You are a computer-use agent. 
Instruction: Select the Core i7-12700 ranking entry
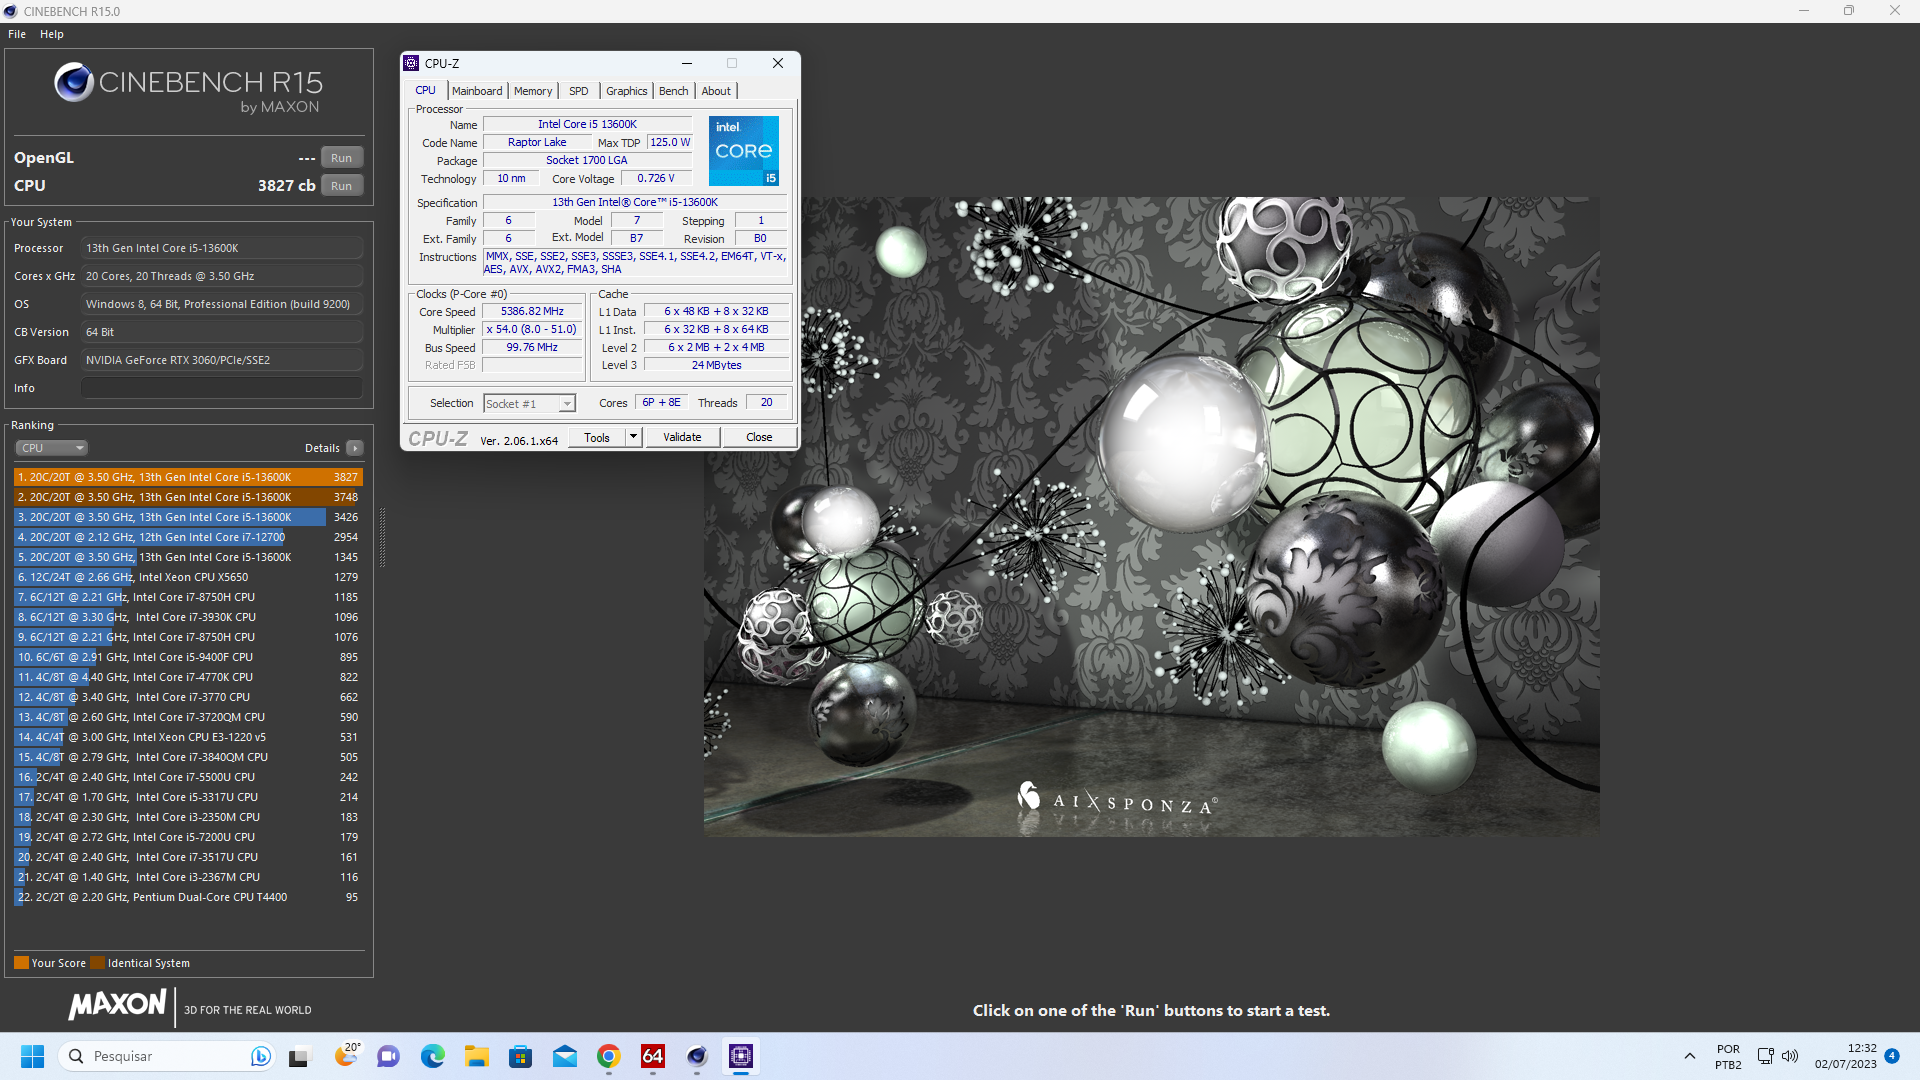pos(188,537)
